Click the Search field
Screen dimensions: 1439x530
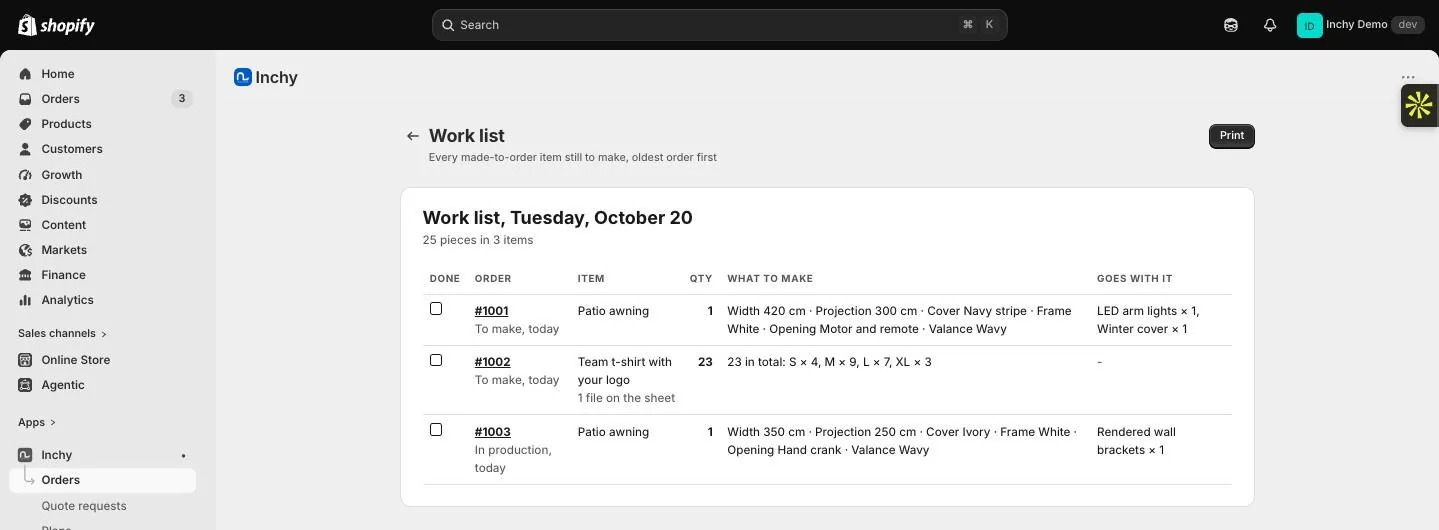click(x=719, y=25)
